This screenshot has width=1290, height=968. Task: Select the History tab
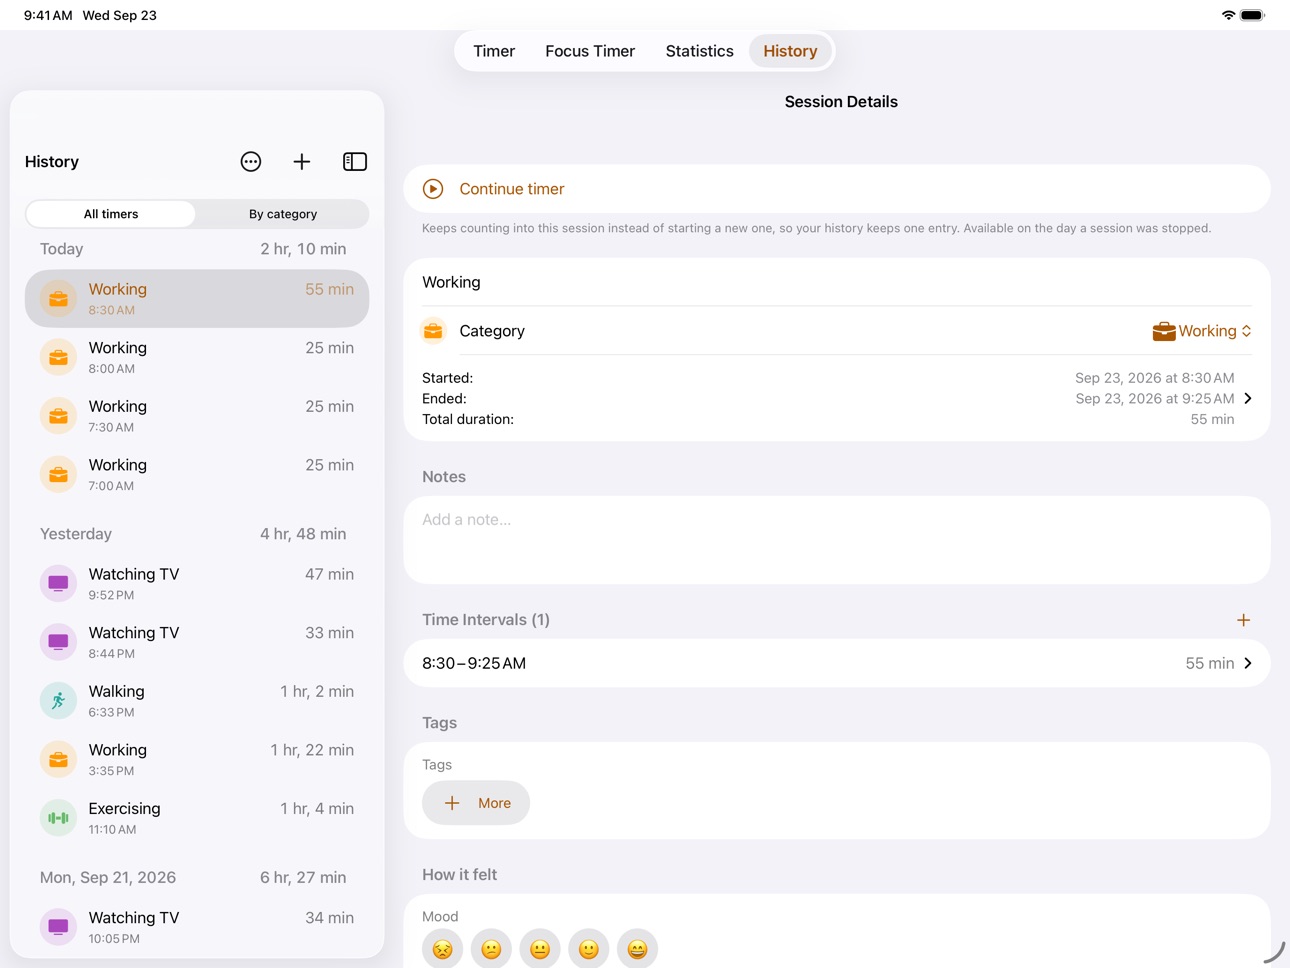(790, 51)
